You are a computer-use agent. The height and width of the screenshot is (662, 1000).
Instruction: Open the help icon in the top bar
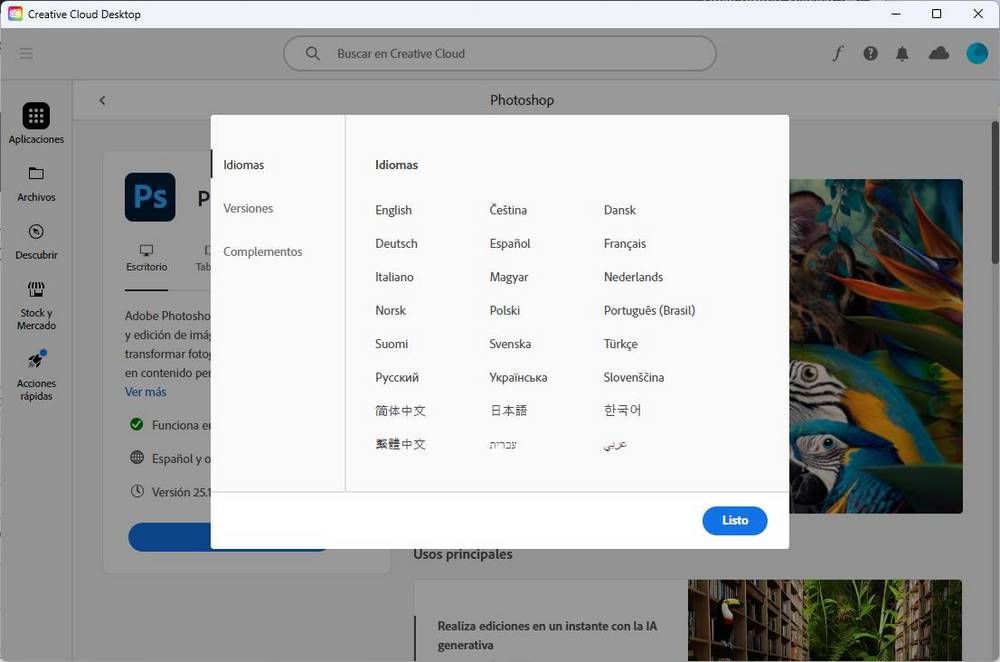(x=870, y=53)
